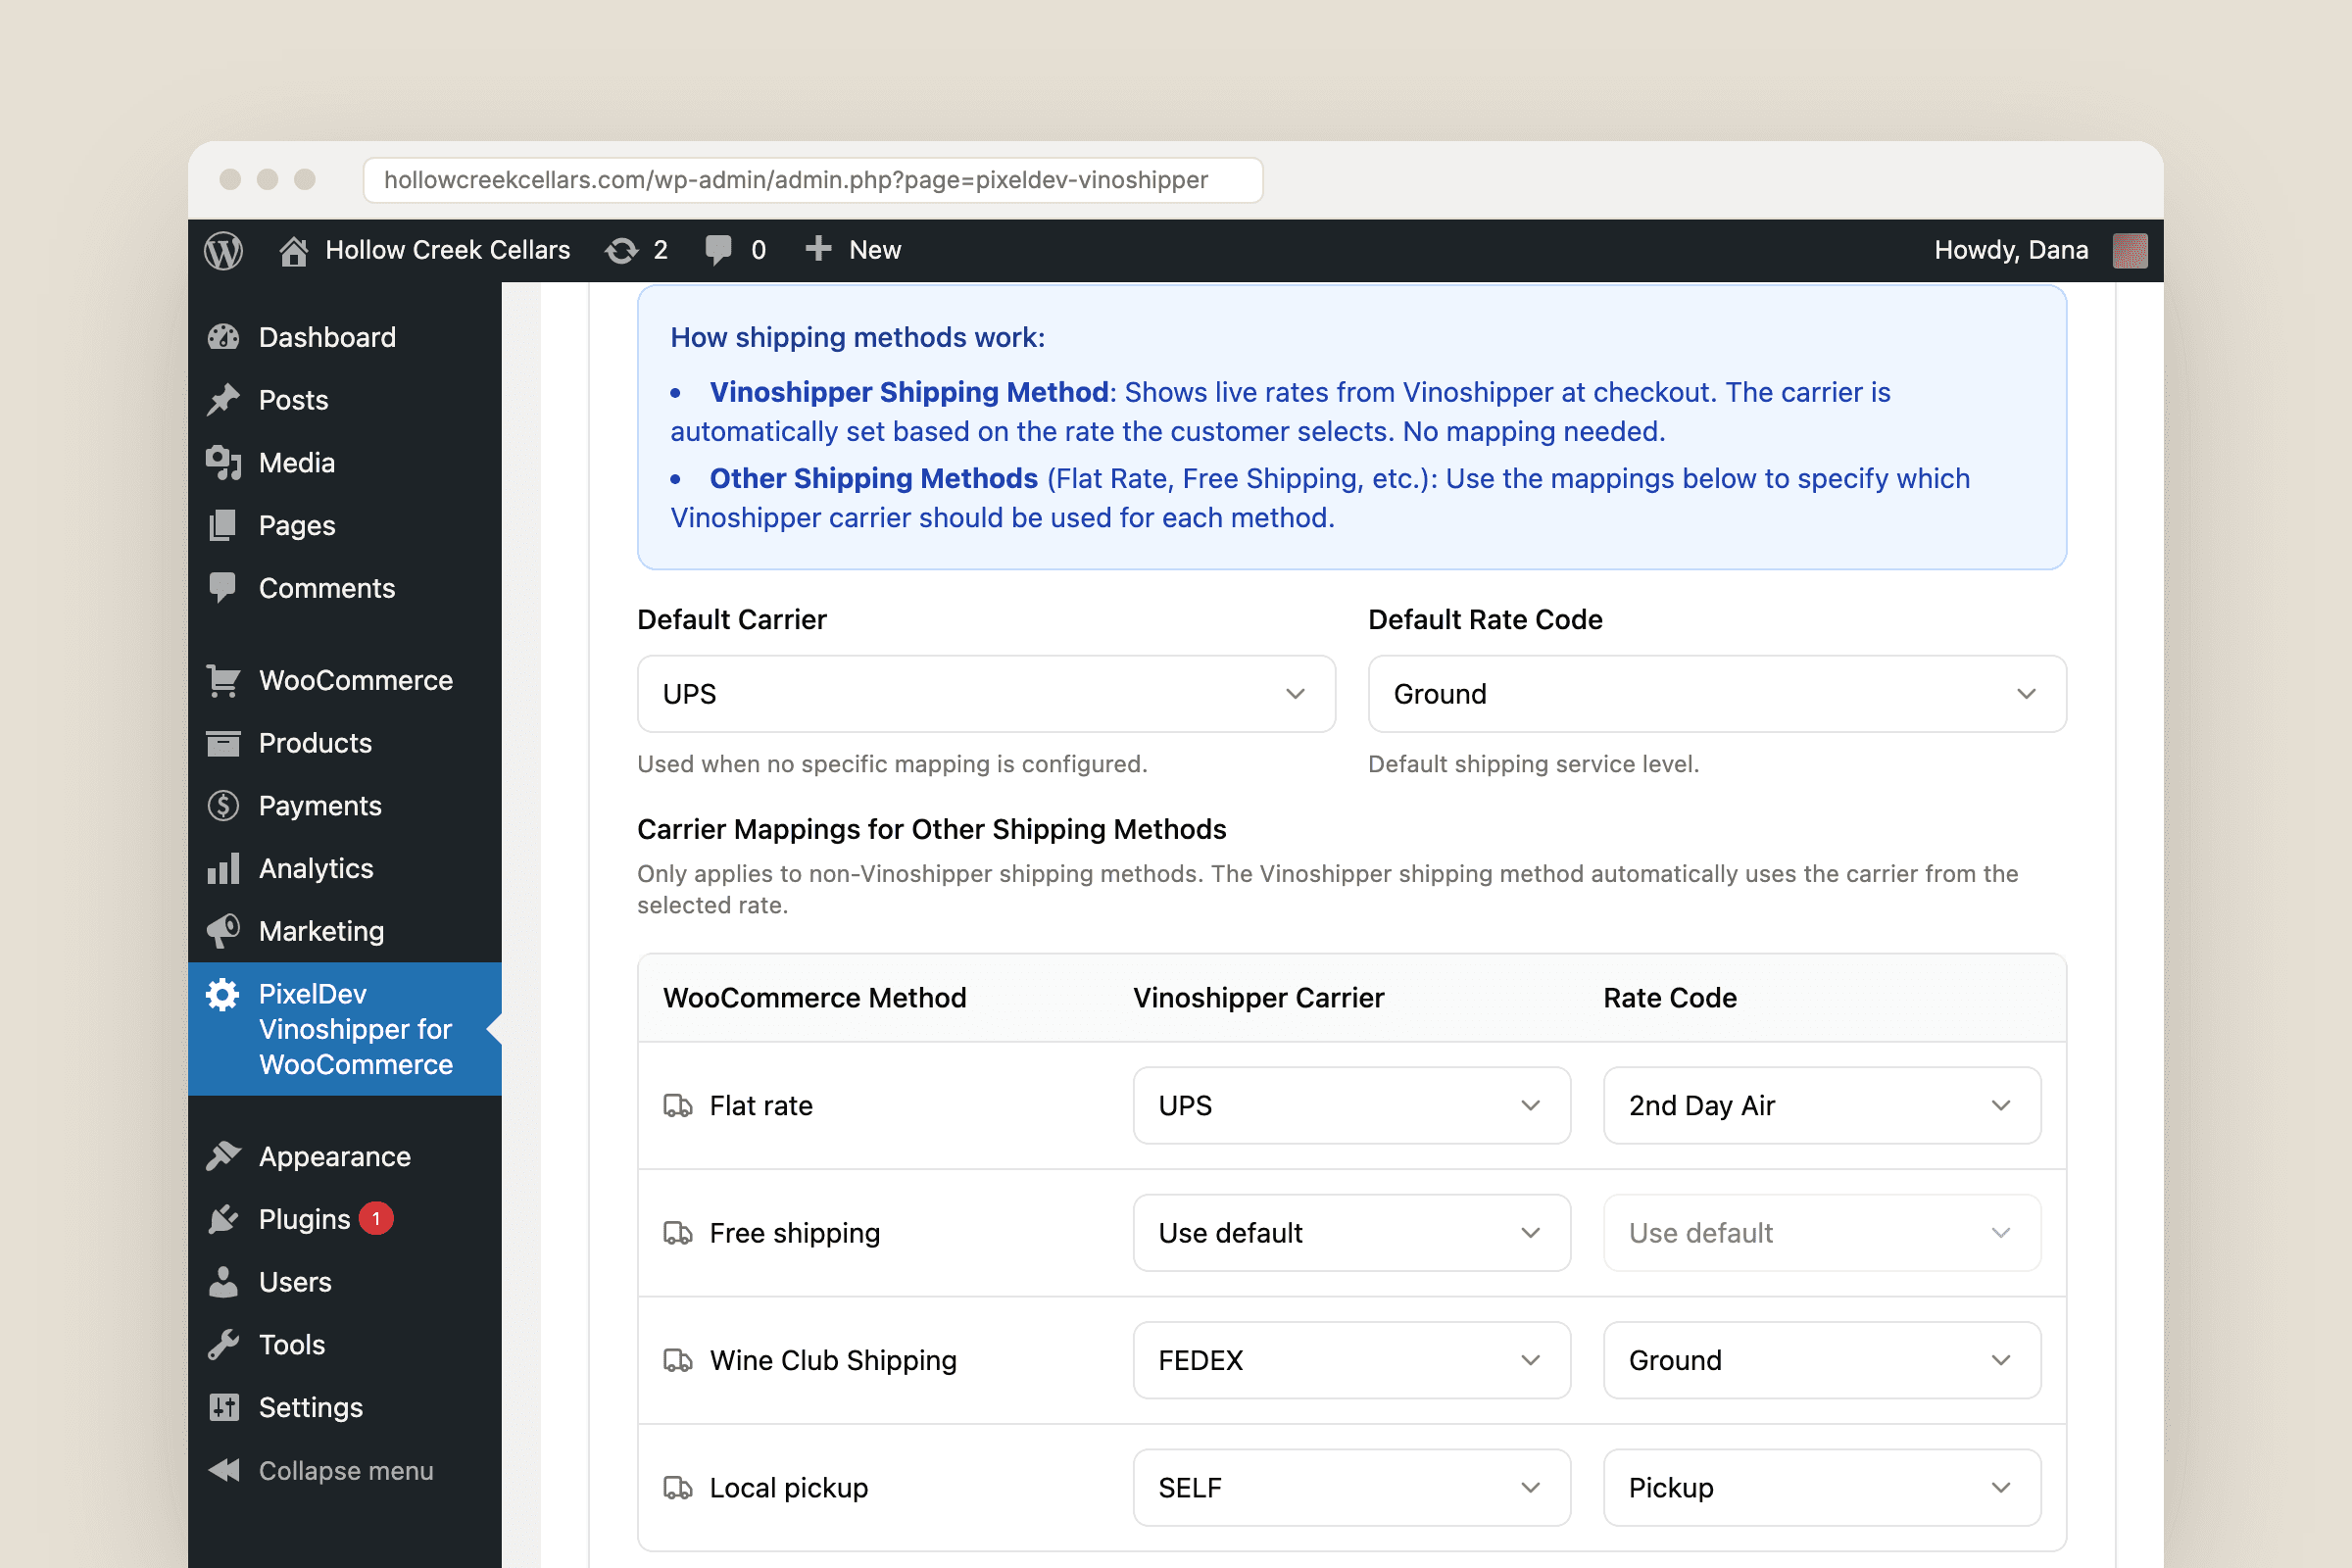2352x1568 pixels.
Task: Click the Dashboard gauge icon
Action: pos(223,337)
